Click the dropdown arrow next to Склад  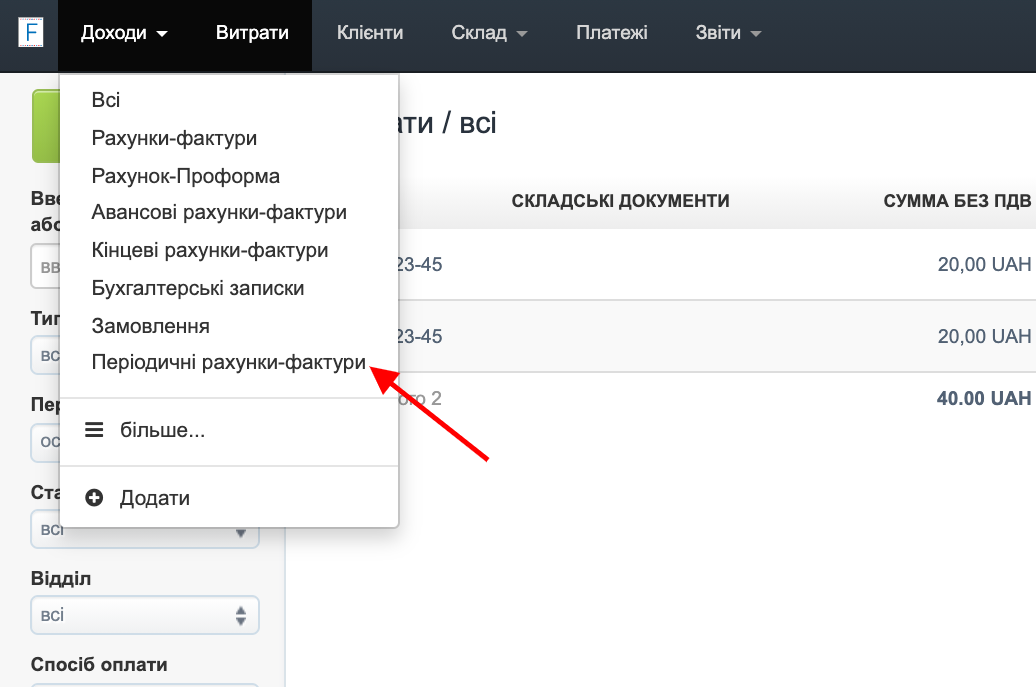click(x=521, y=32)
